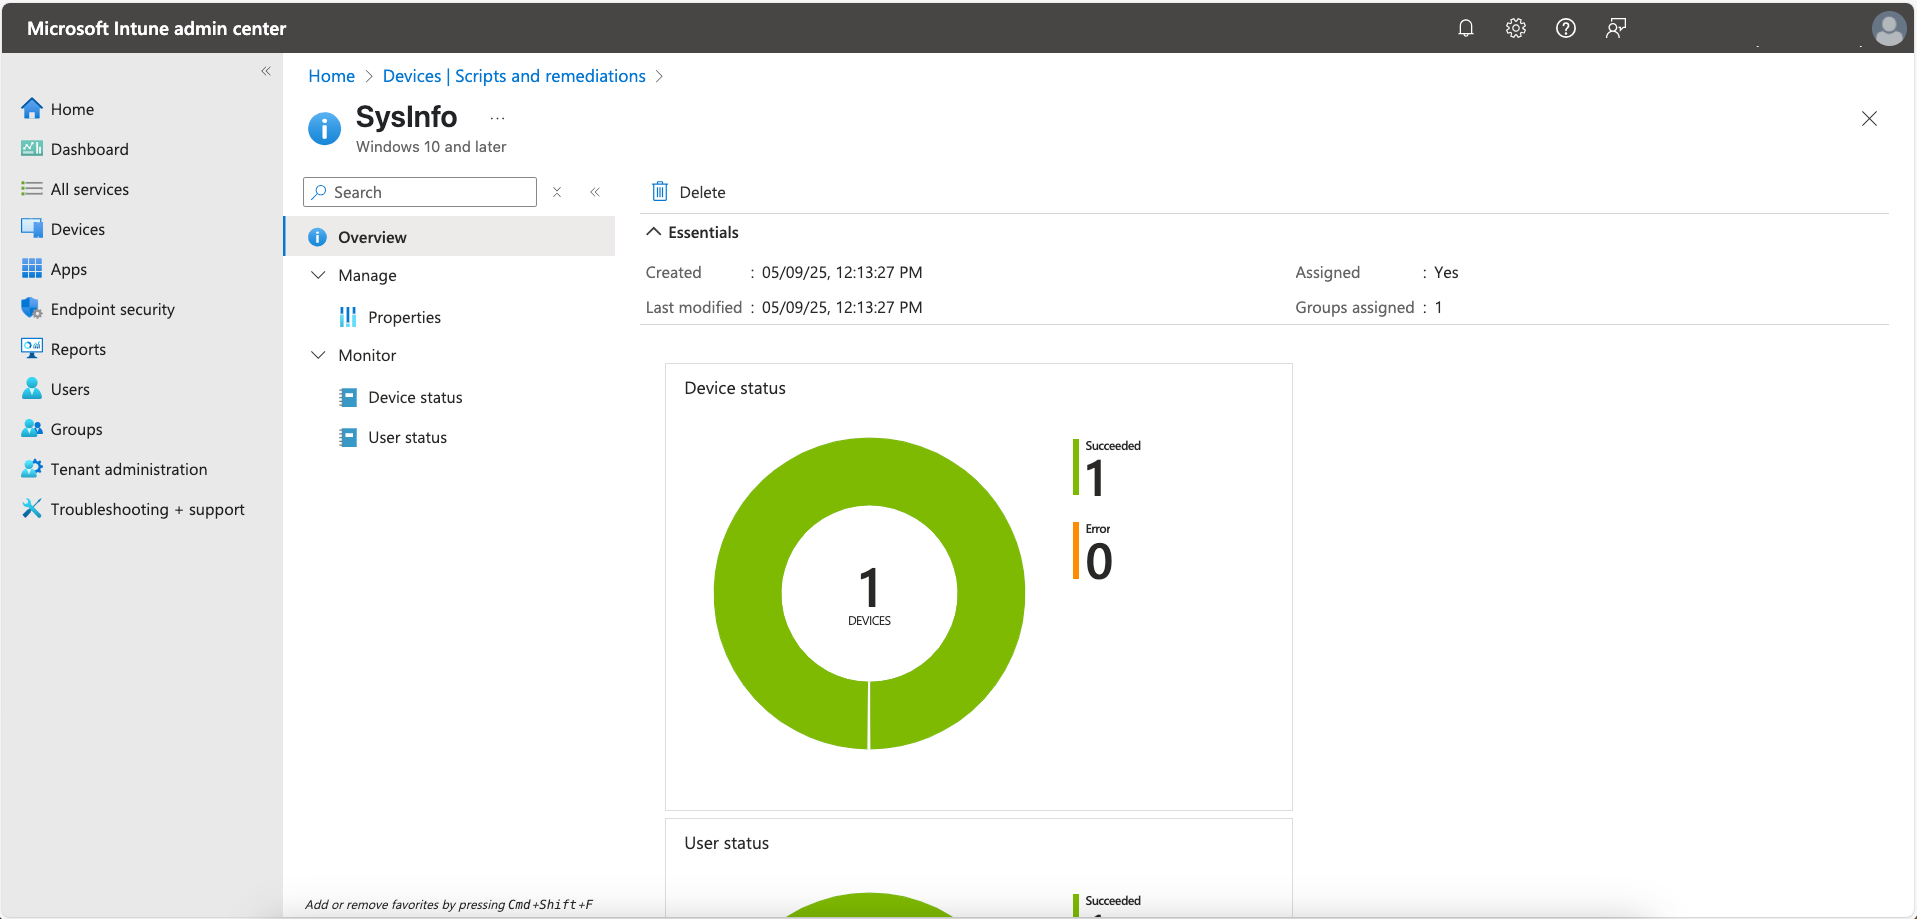Click Windows 10 and later subtitle
Image resolution: width=1917 pixels, height=919 pixels.
coord(431,146)
